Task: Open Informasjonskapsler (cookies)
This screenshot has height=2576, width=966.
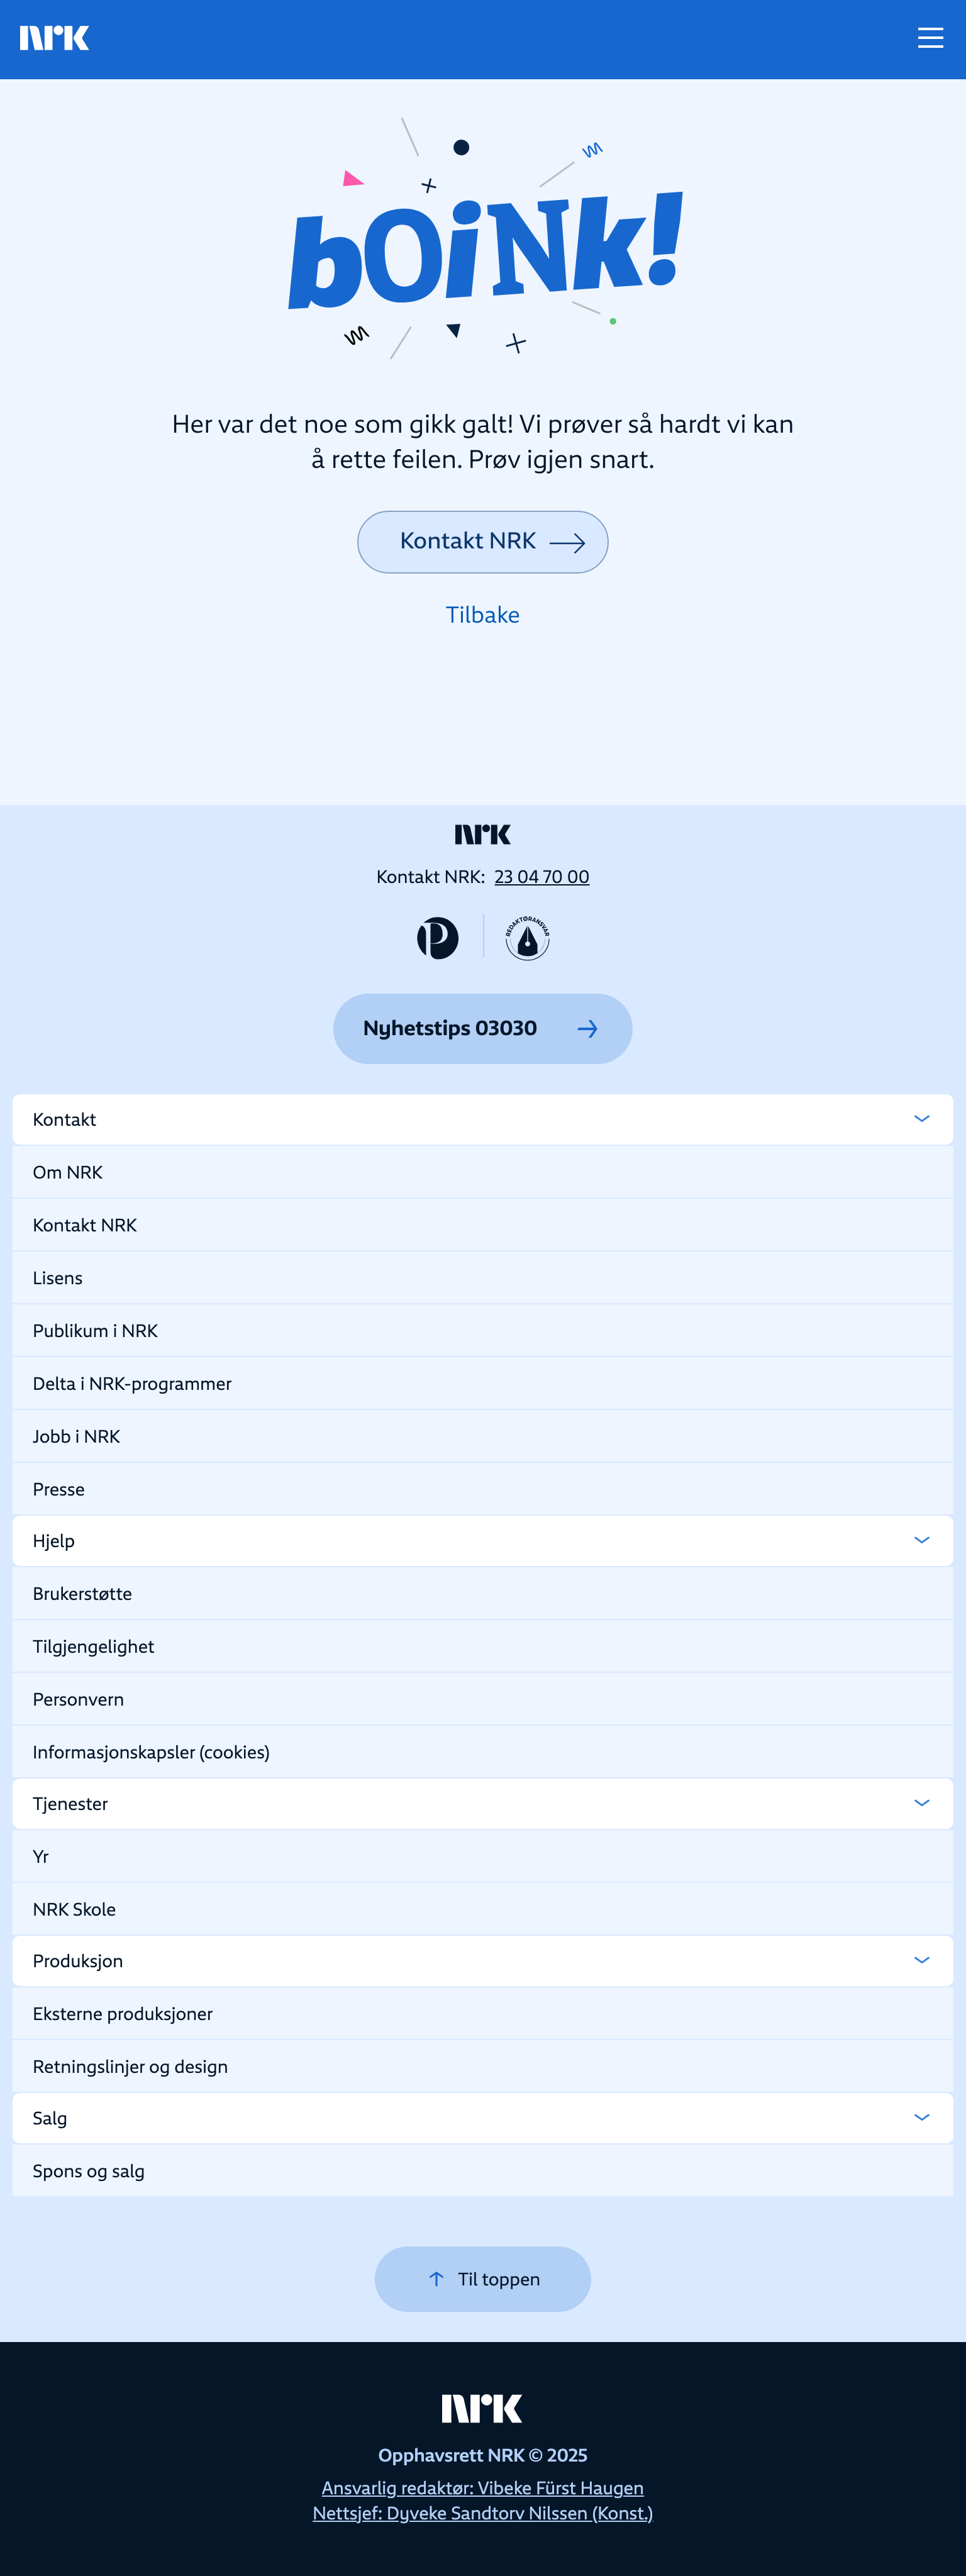Action: click(483, 1752)
